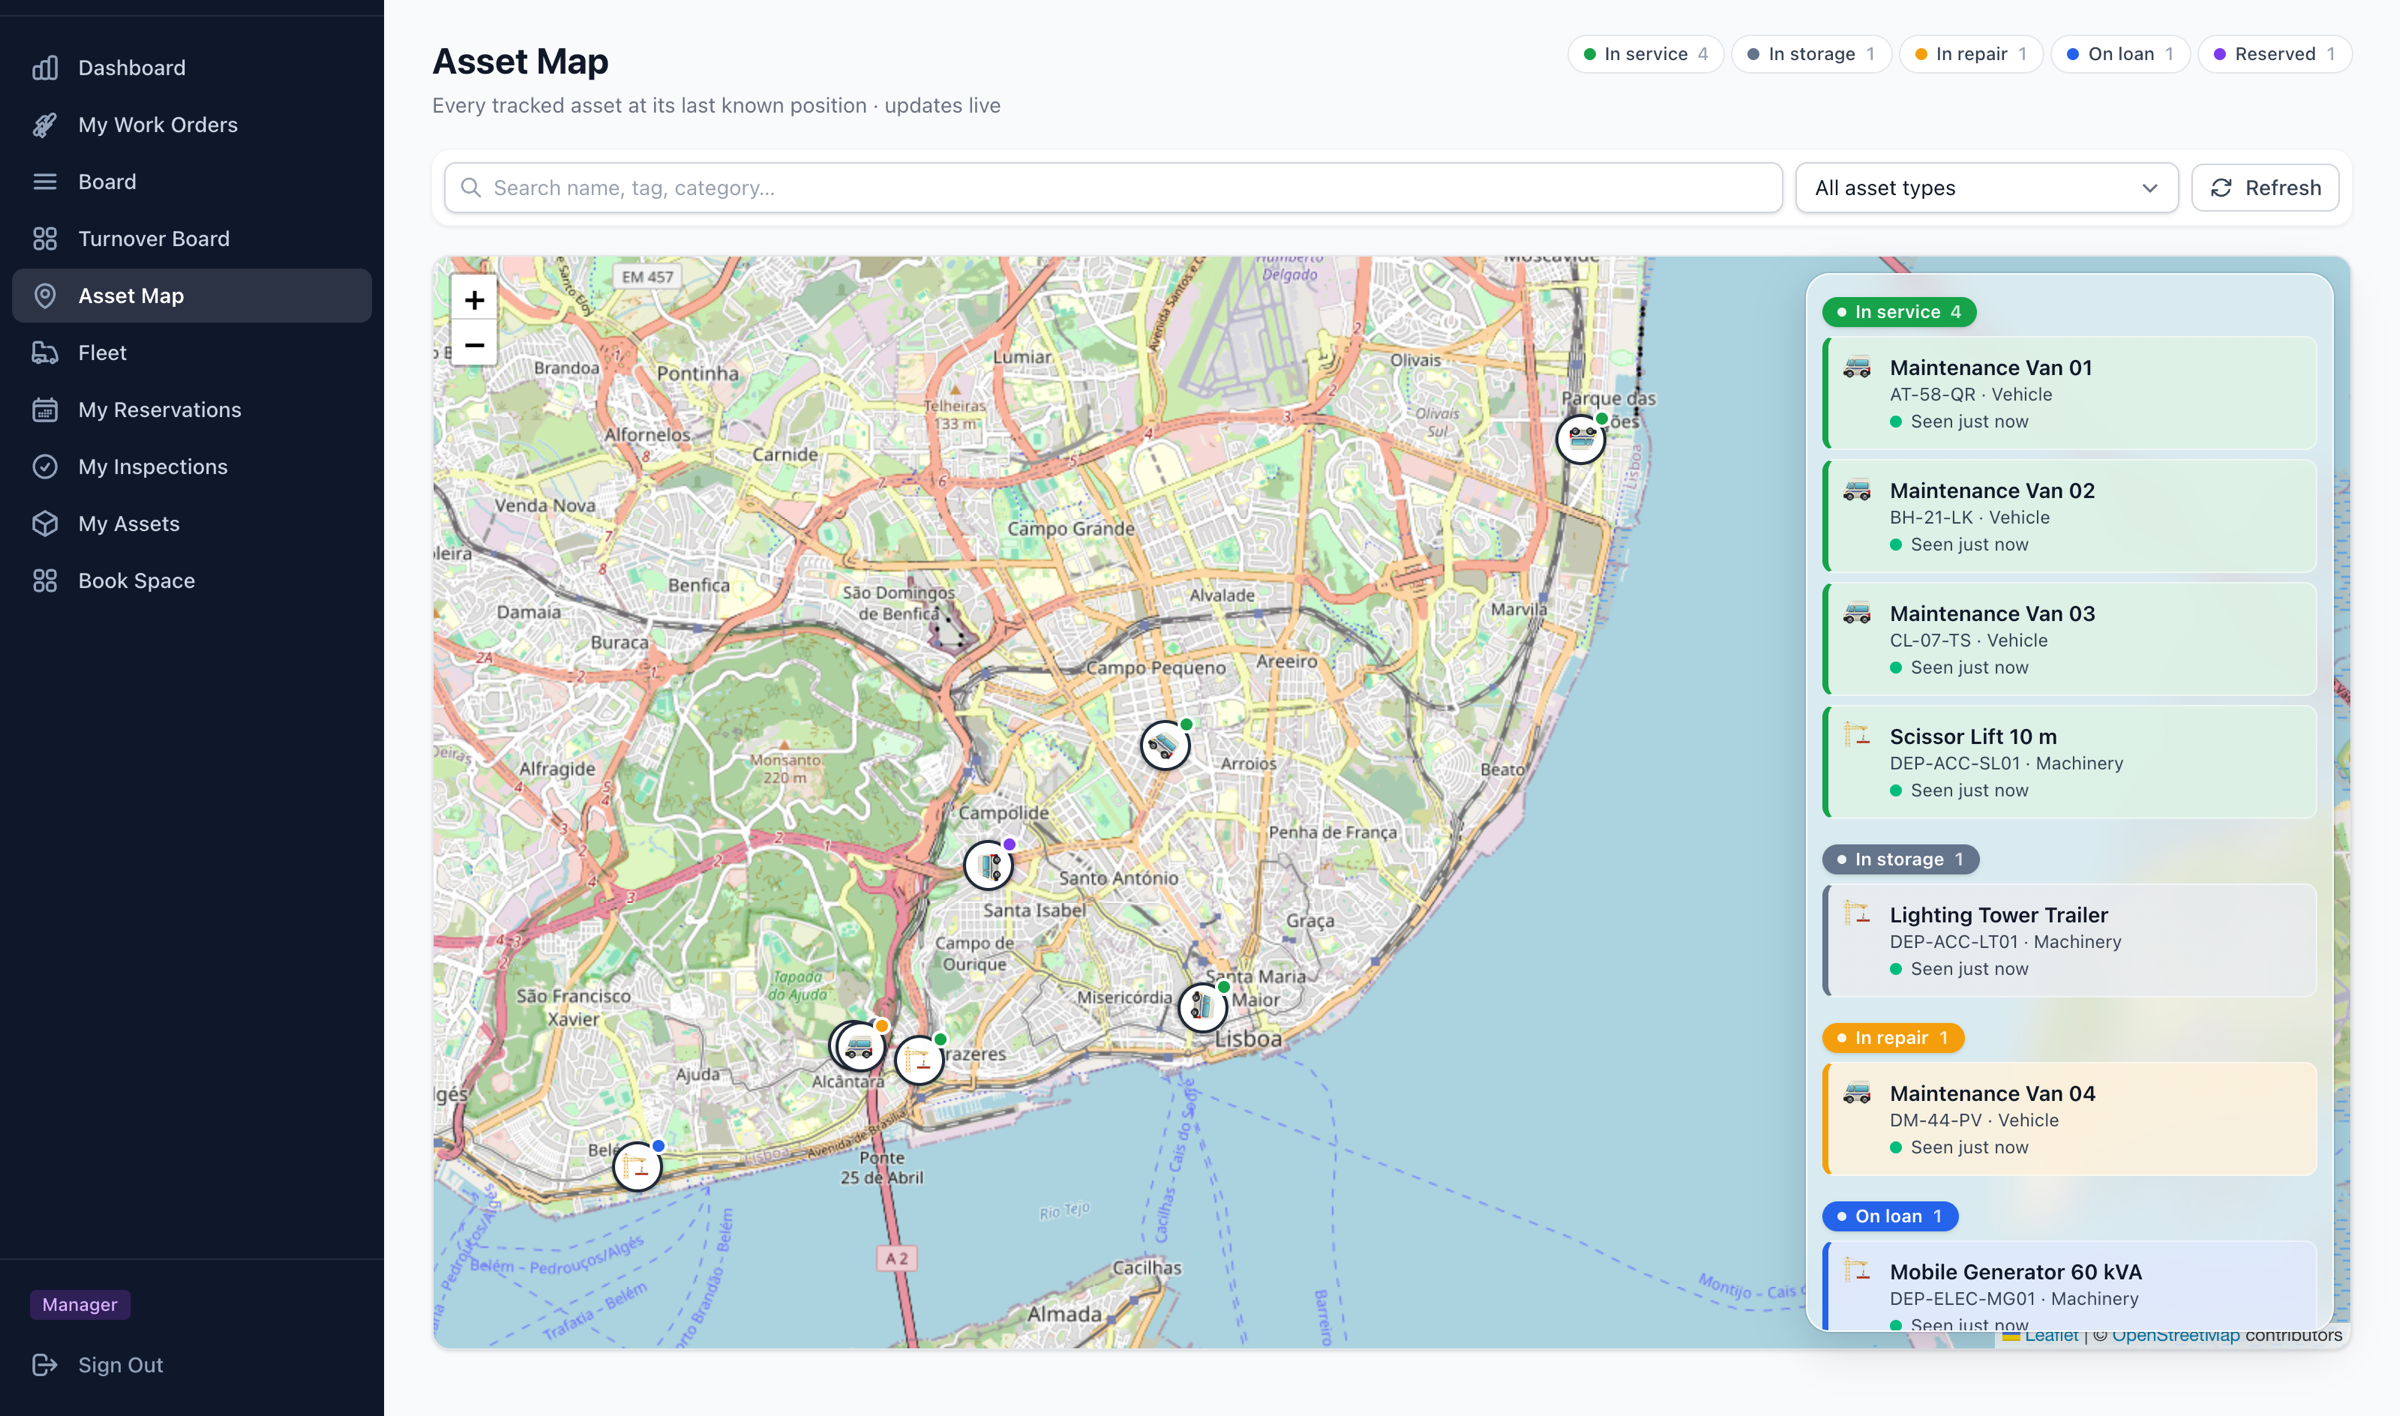Image resolution: width=2400 pixels, height=1416 pixels.
Task: Toggle the Reserved status filter chip
Action: click(2274, 54)
